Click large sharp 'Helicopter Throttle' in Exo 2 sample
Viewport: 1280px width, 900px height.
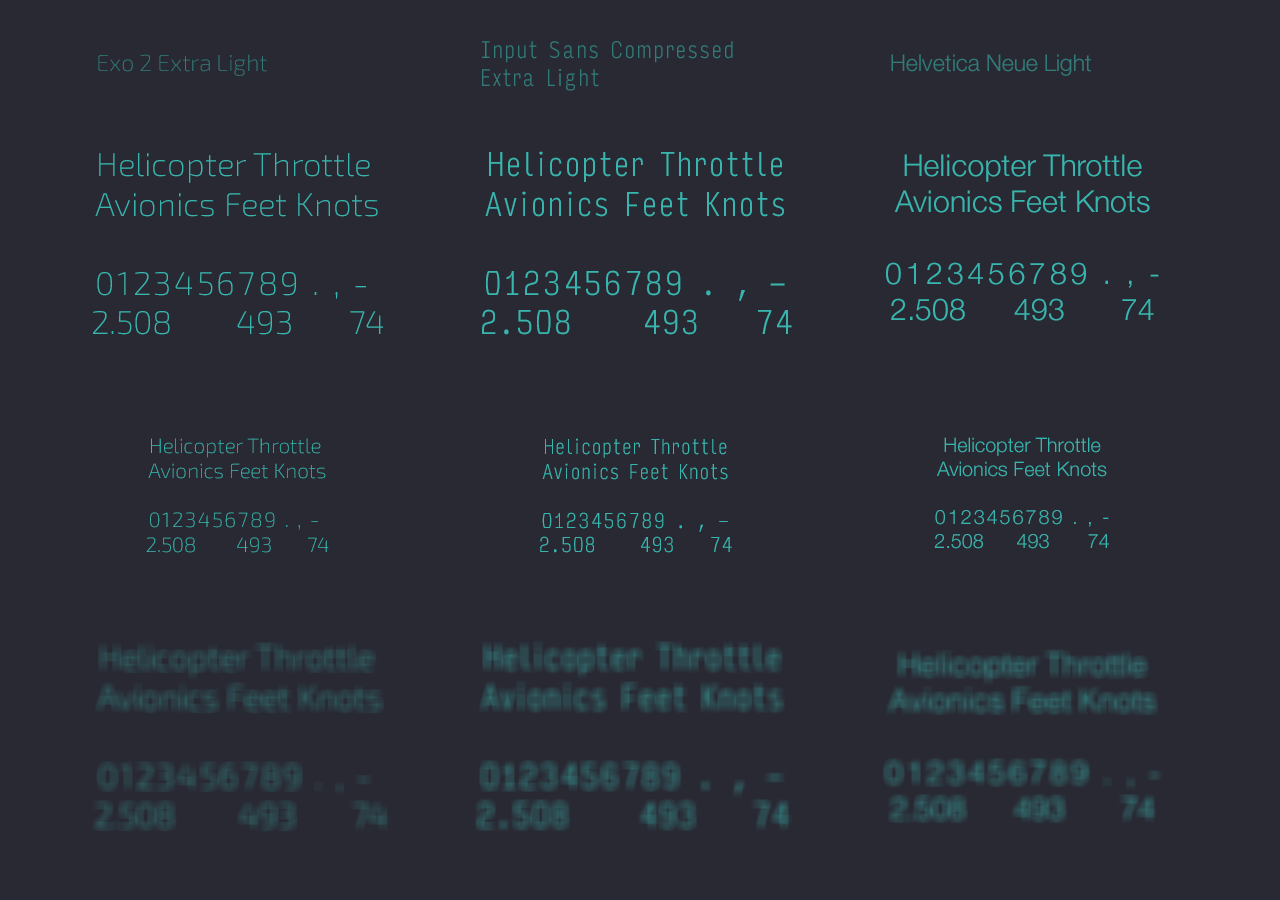[234, 165]
